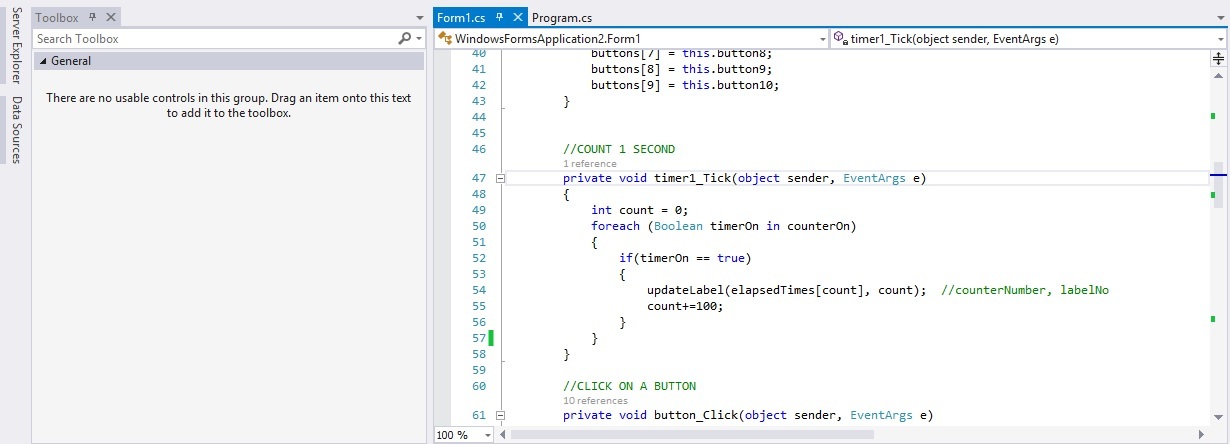
Task: Click the Search Toolbox input field
Action: [x=213, y=38]
